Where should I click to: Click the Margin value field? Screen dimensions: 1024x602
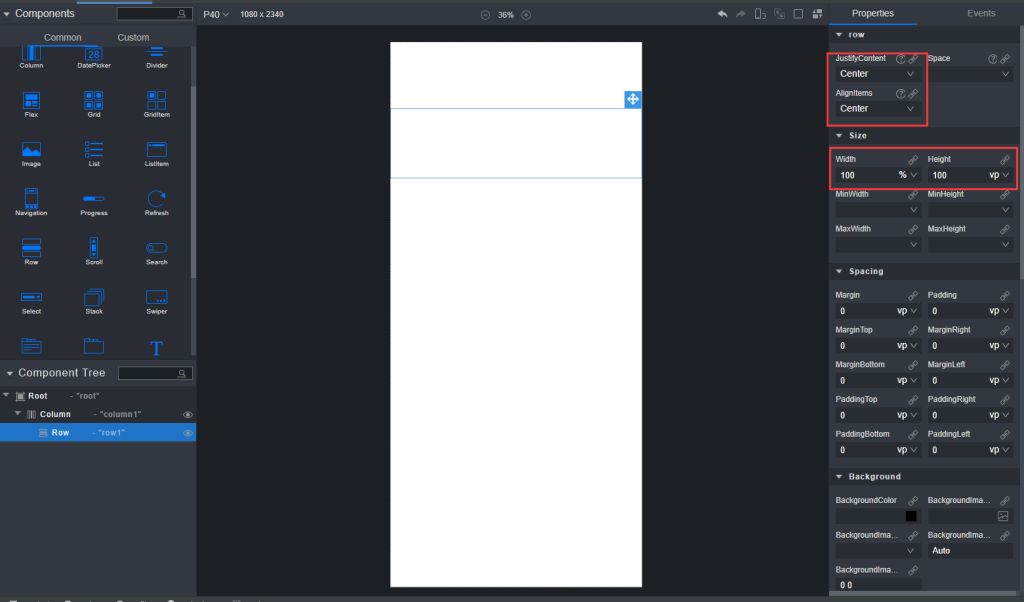coord(866,311)
